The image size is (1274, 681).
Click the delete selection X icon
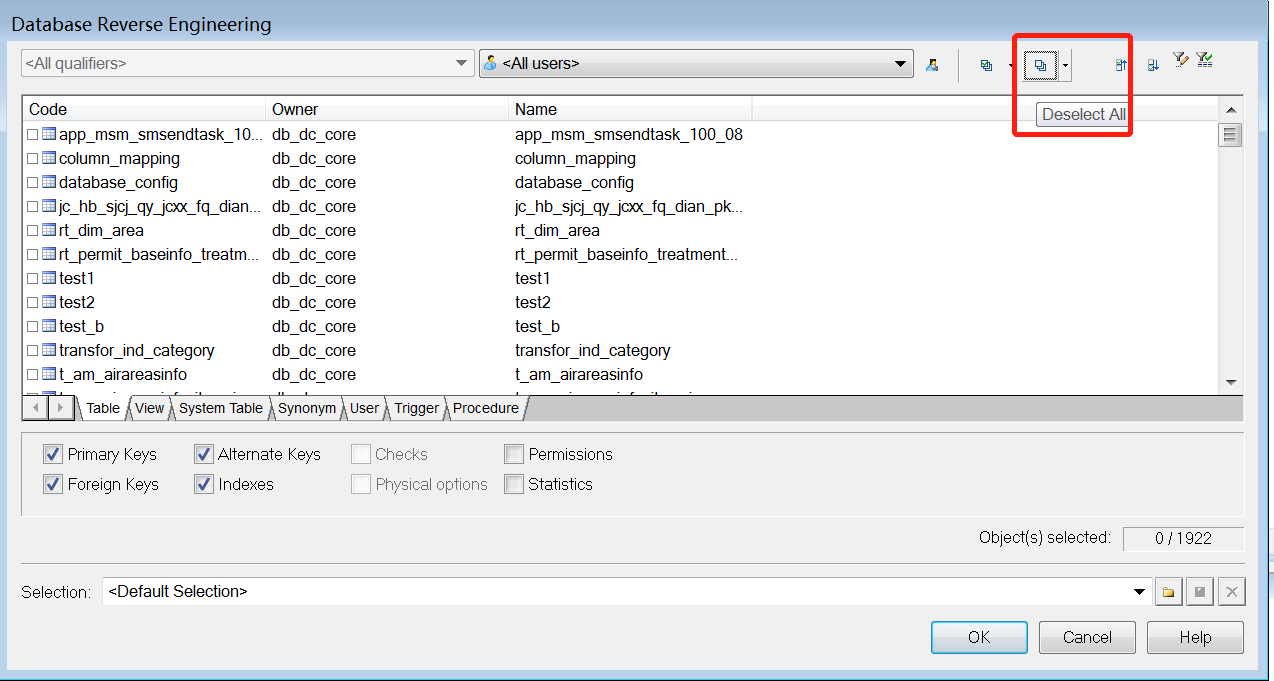[x=1232, y=592]
